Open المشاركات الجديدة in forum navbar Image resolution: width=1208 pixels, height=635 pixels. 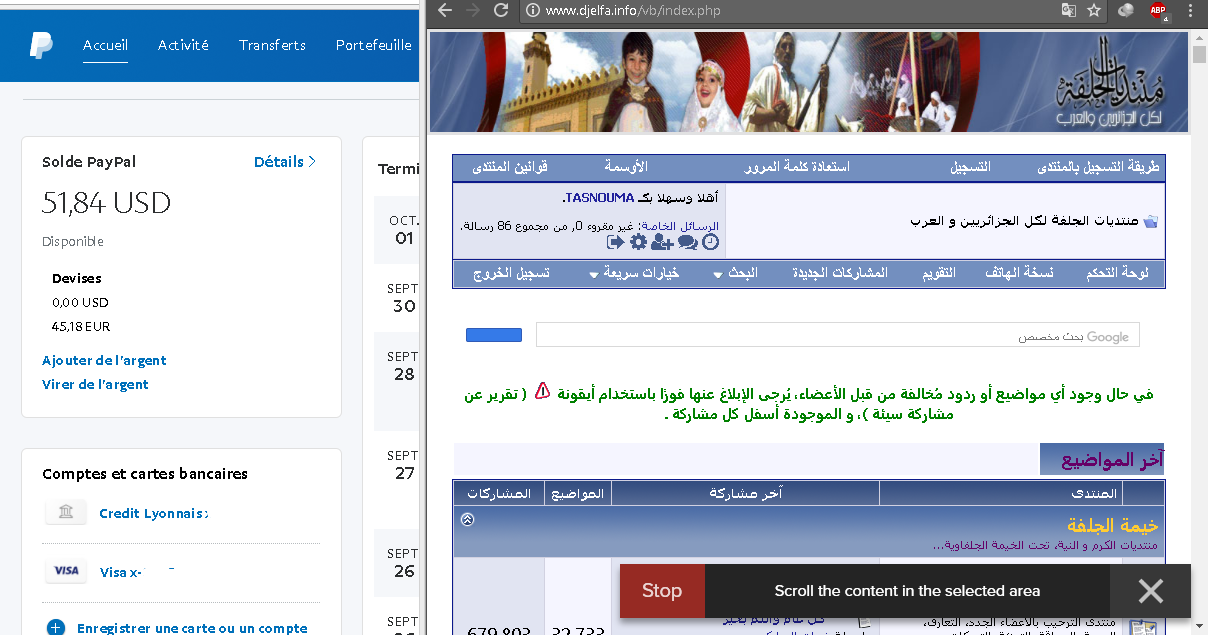(840, 274)
